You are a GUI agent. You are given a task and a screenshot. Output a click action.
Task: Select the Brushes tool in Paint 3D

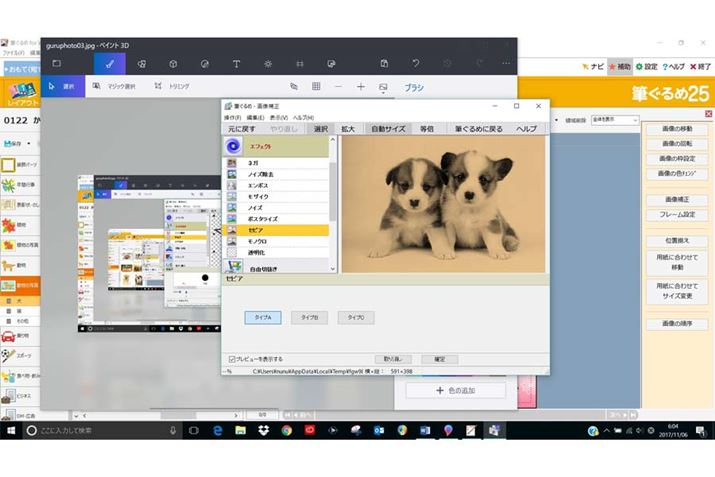click(x=110, y=63)
